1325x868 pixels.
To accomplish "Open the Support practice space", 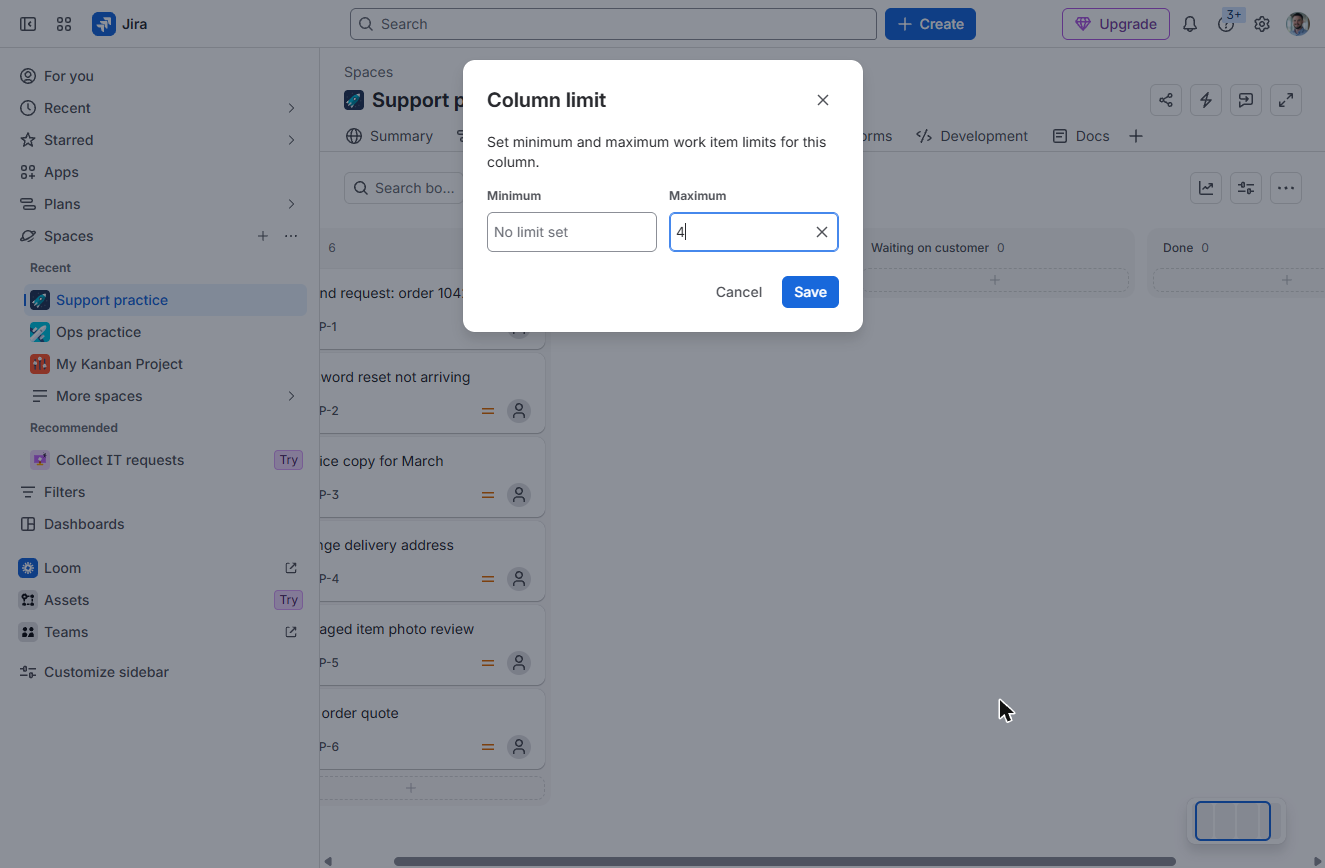I will [x=166, y=300].
